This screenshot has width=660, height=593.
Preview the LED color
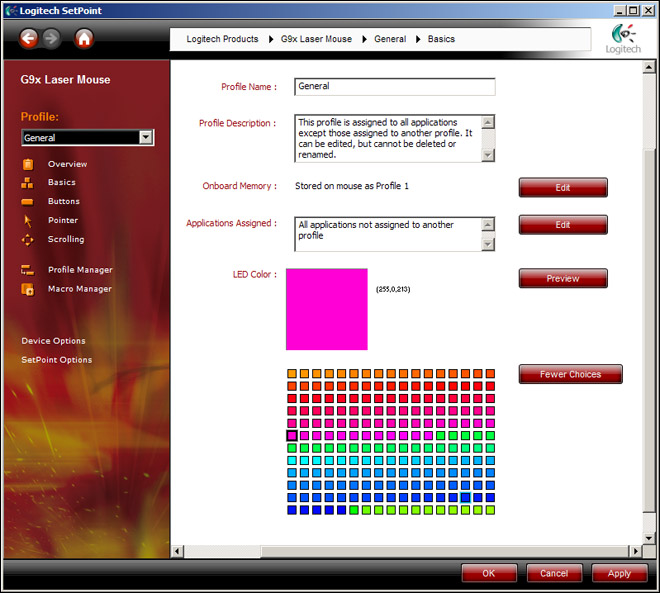(563, 278)
